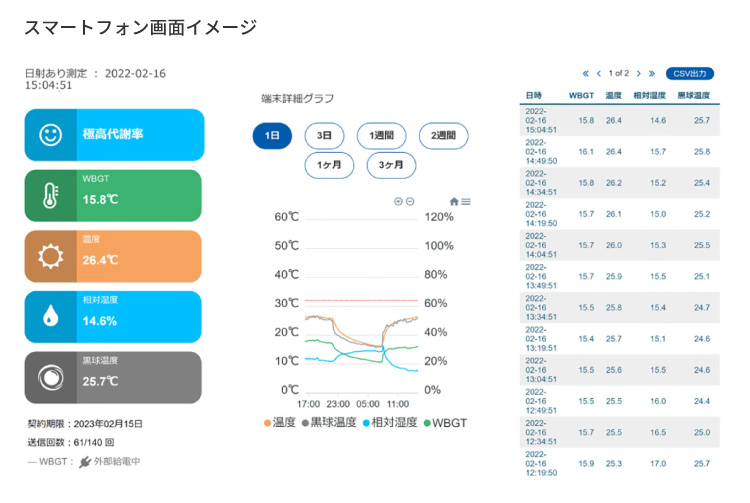Click the external power plug icon

(85, 462)
